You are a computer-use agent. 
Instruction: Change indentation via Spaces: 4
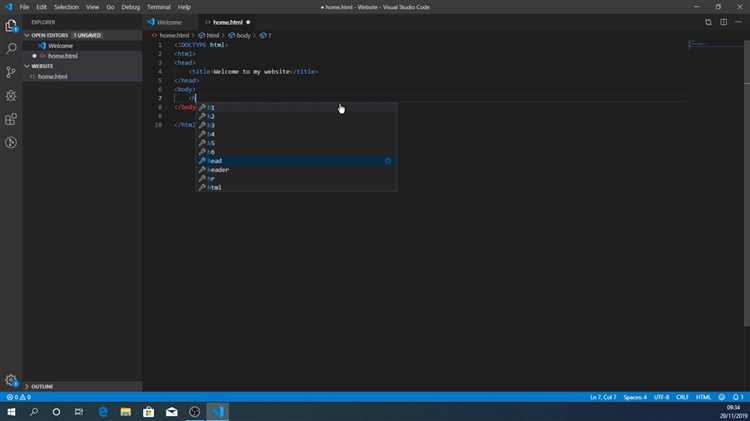point(635,397)
